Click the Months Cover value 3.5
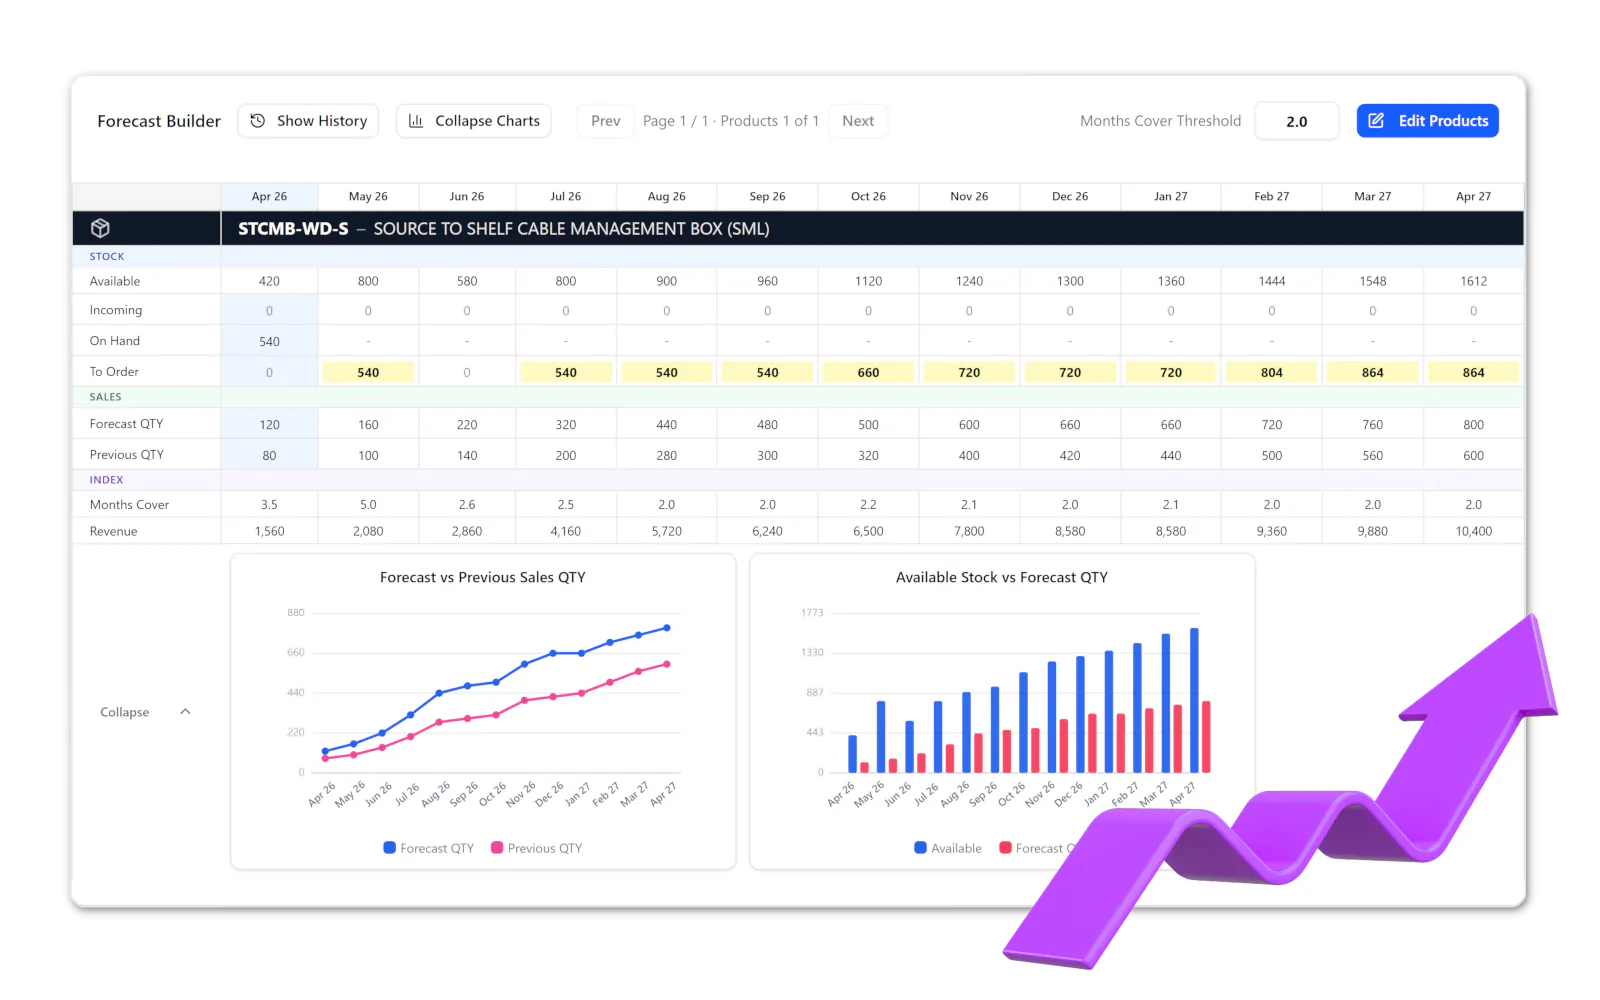The image size is (1600, 1000). pyautogui.click(x=269, y=504)
